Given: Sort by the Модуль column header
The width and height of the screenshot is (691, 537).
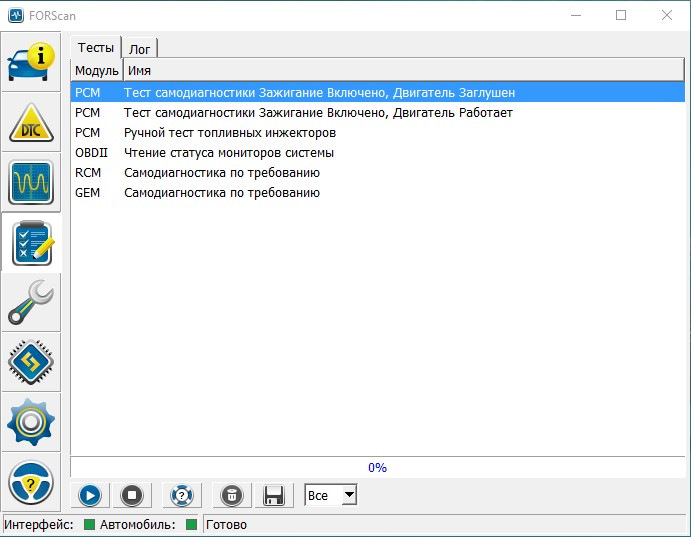Looking at the screenshot, I should [97, 70].
